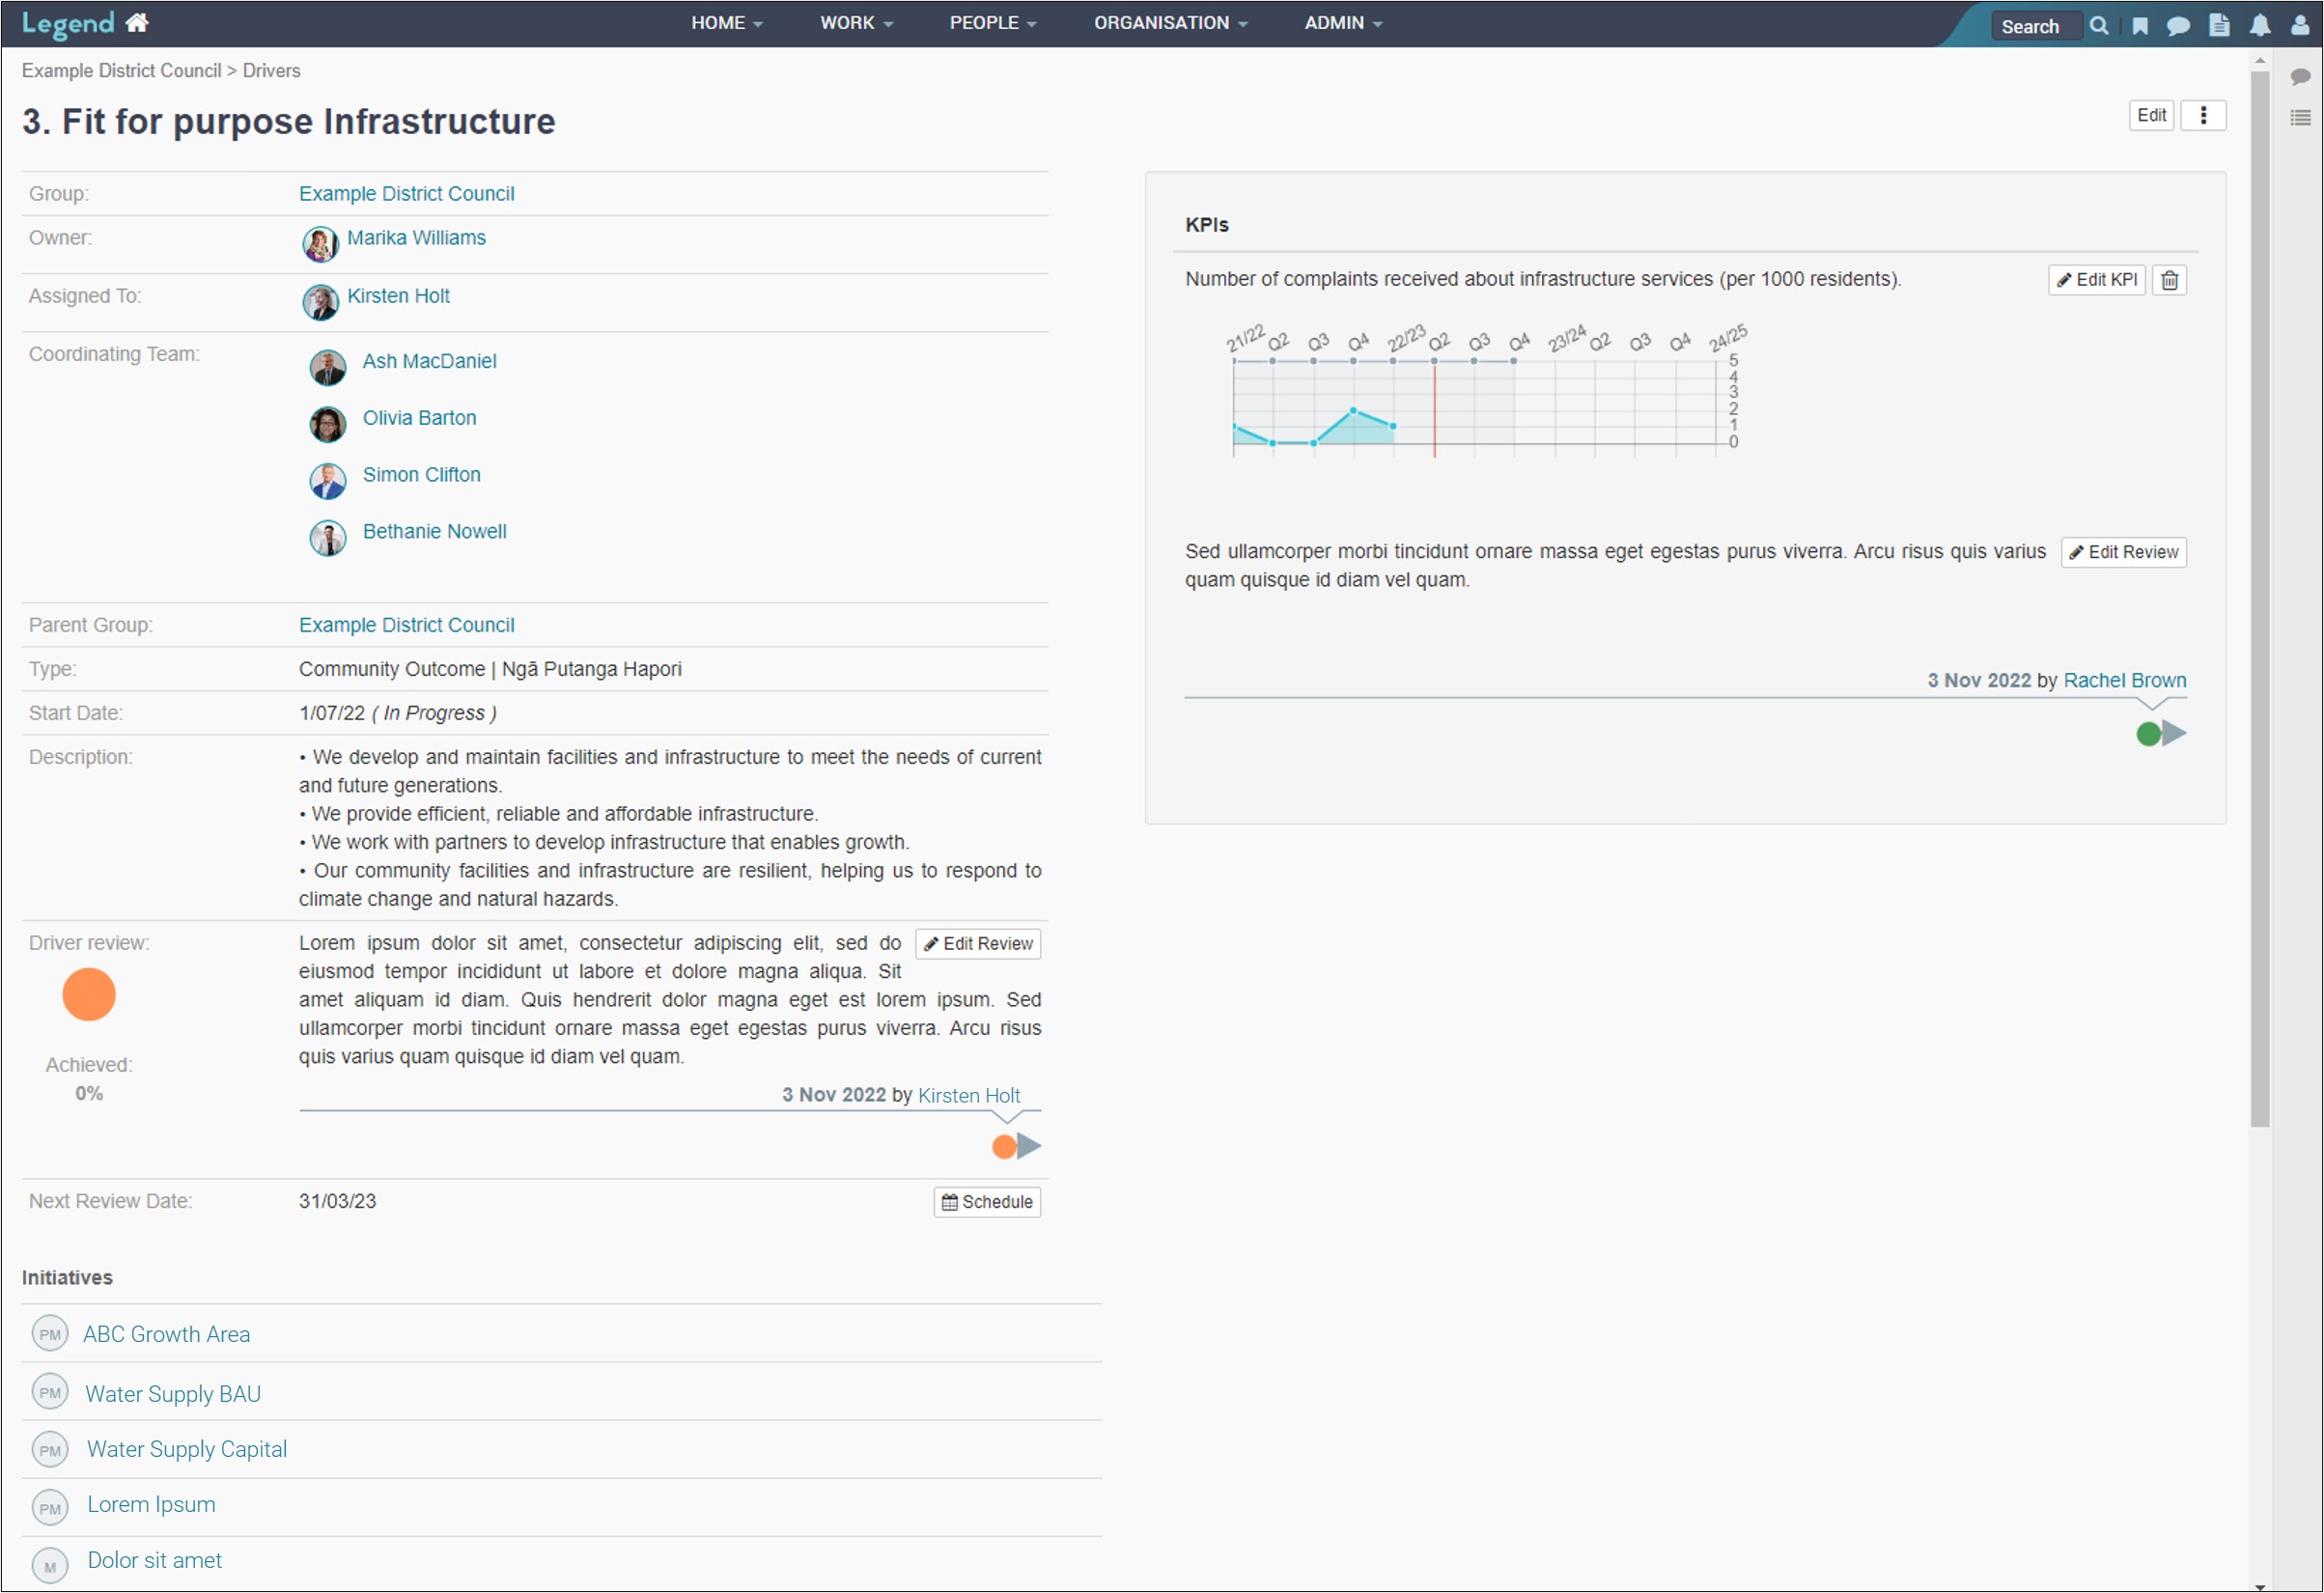
Task: Click the Legend home house icon
Action: 137,22
